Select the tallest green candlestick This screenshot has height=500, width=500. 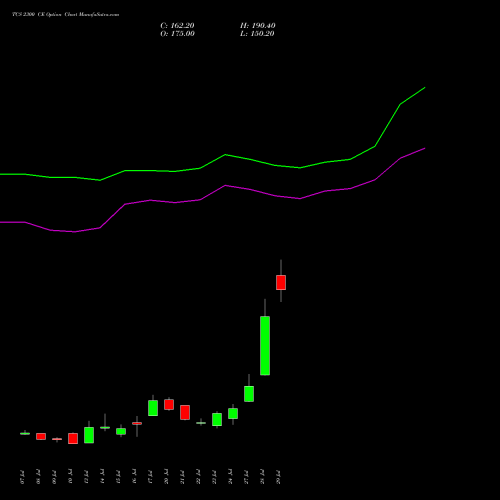click(265, 346)
